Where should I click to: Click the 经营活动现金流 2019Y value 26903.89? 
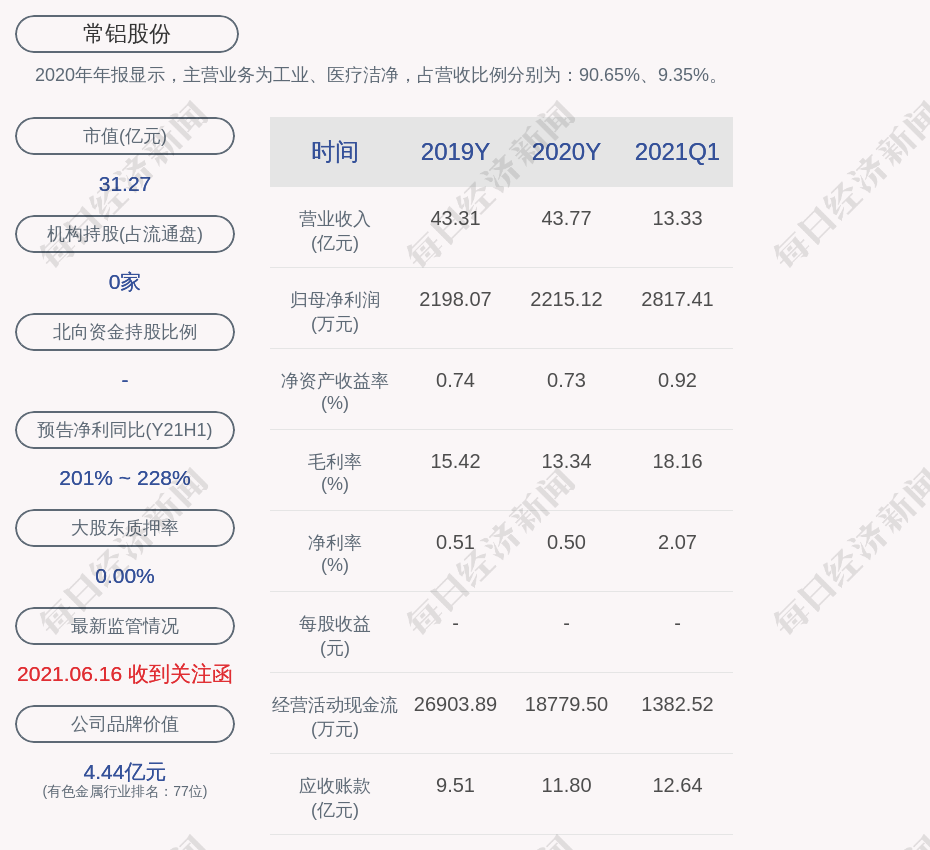point(455,704)
